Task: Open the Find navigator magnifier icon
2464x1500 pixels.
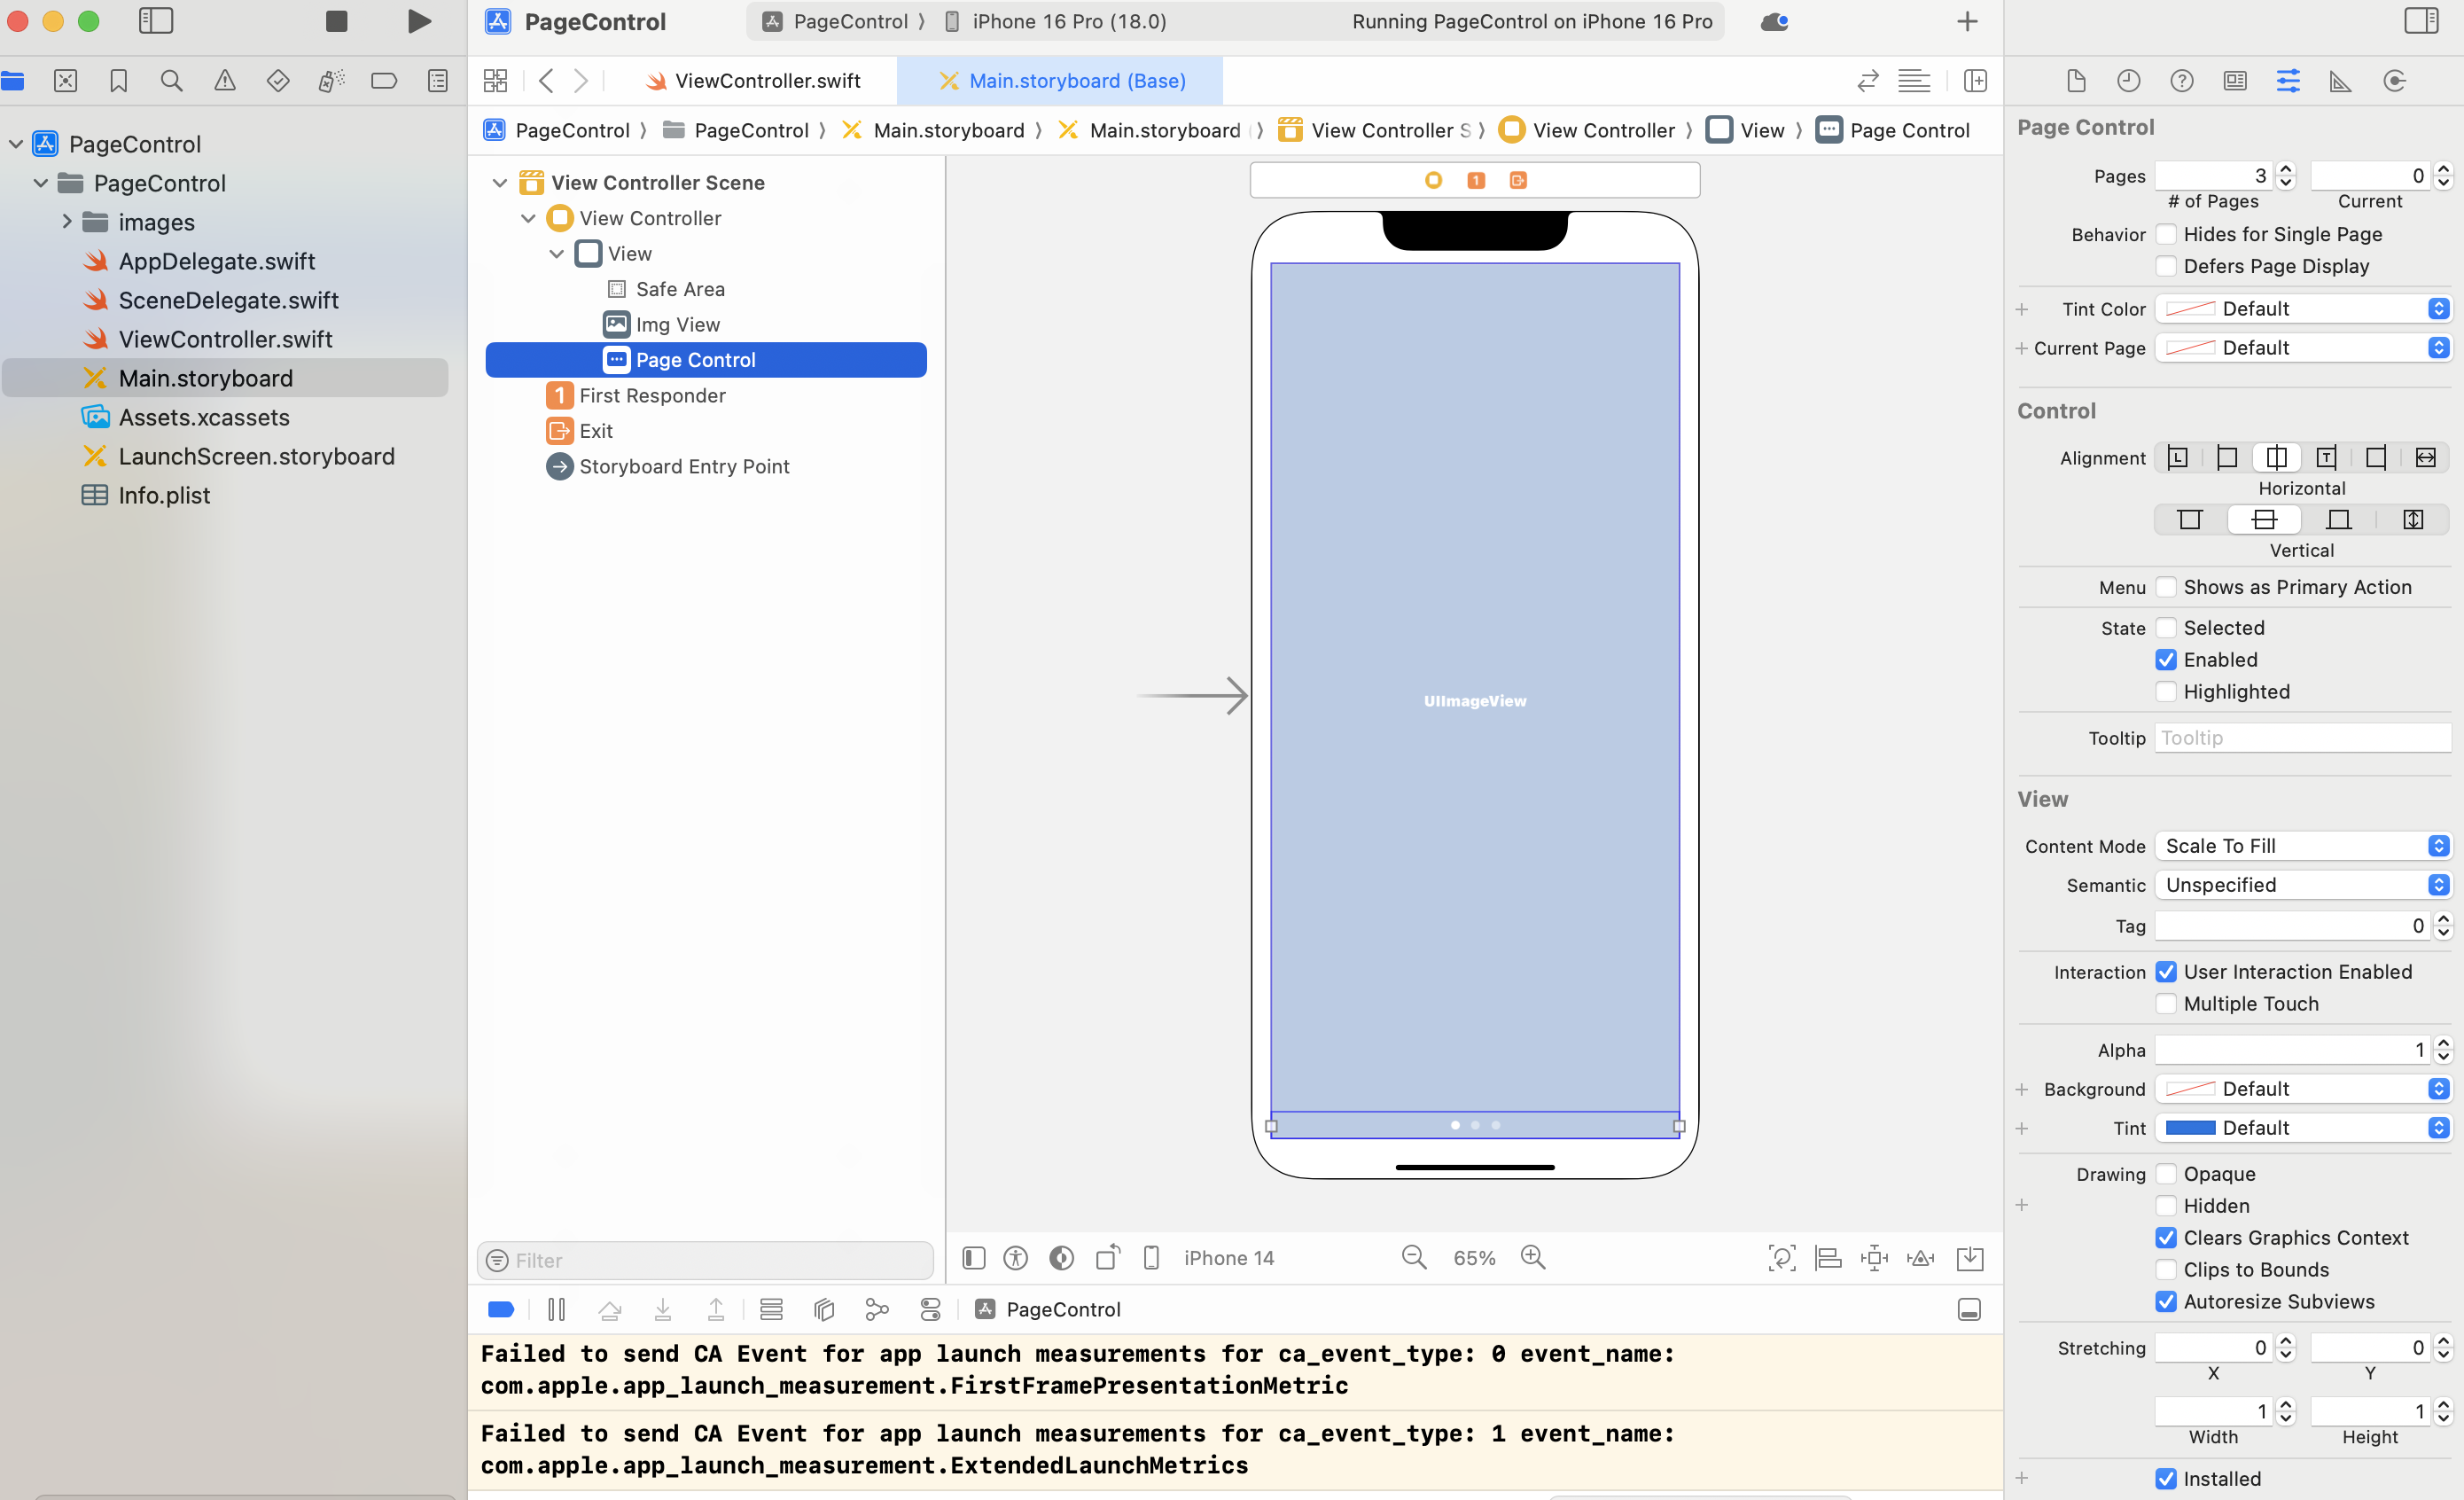Action: (171, 81)
